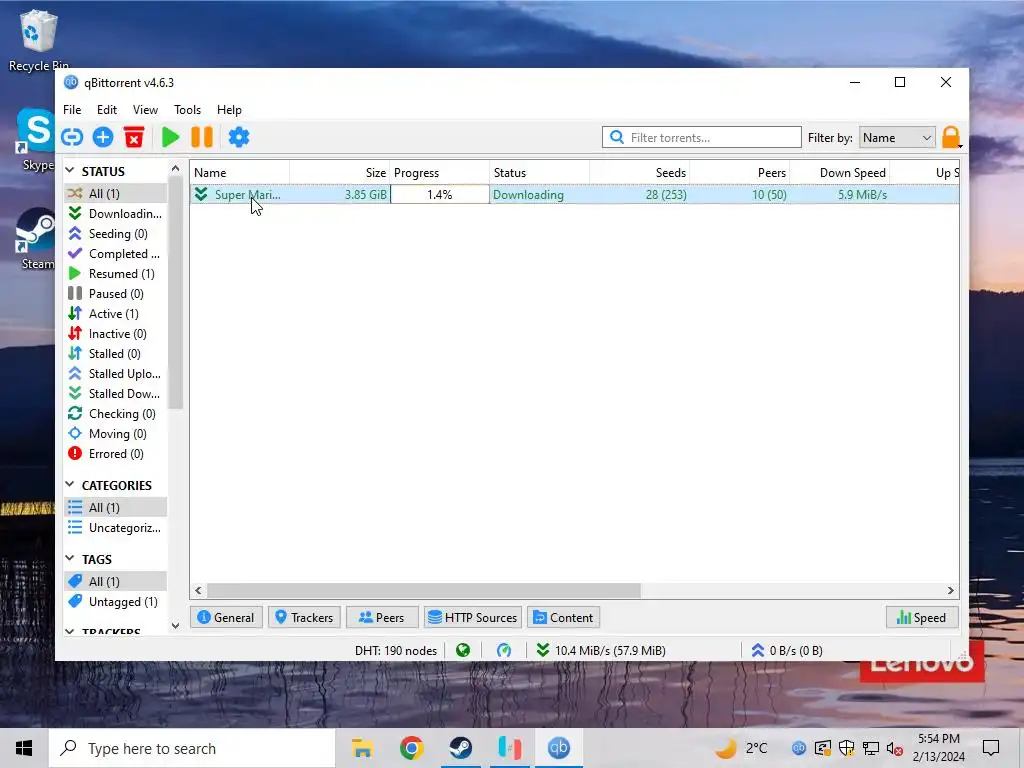
Task: Open the Filter by Name dropdown
Action: click(x=897, y=138)
